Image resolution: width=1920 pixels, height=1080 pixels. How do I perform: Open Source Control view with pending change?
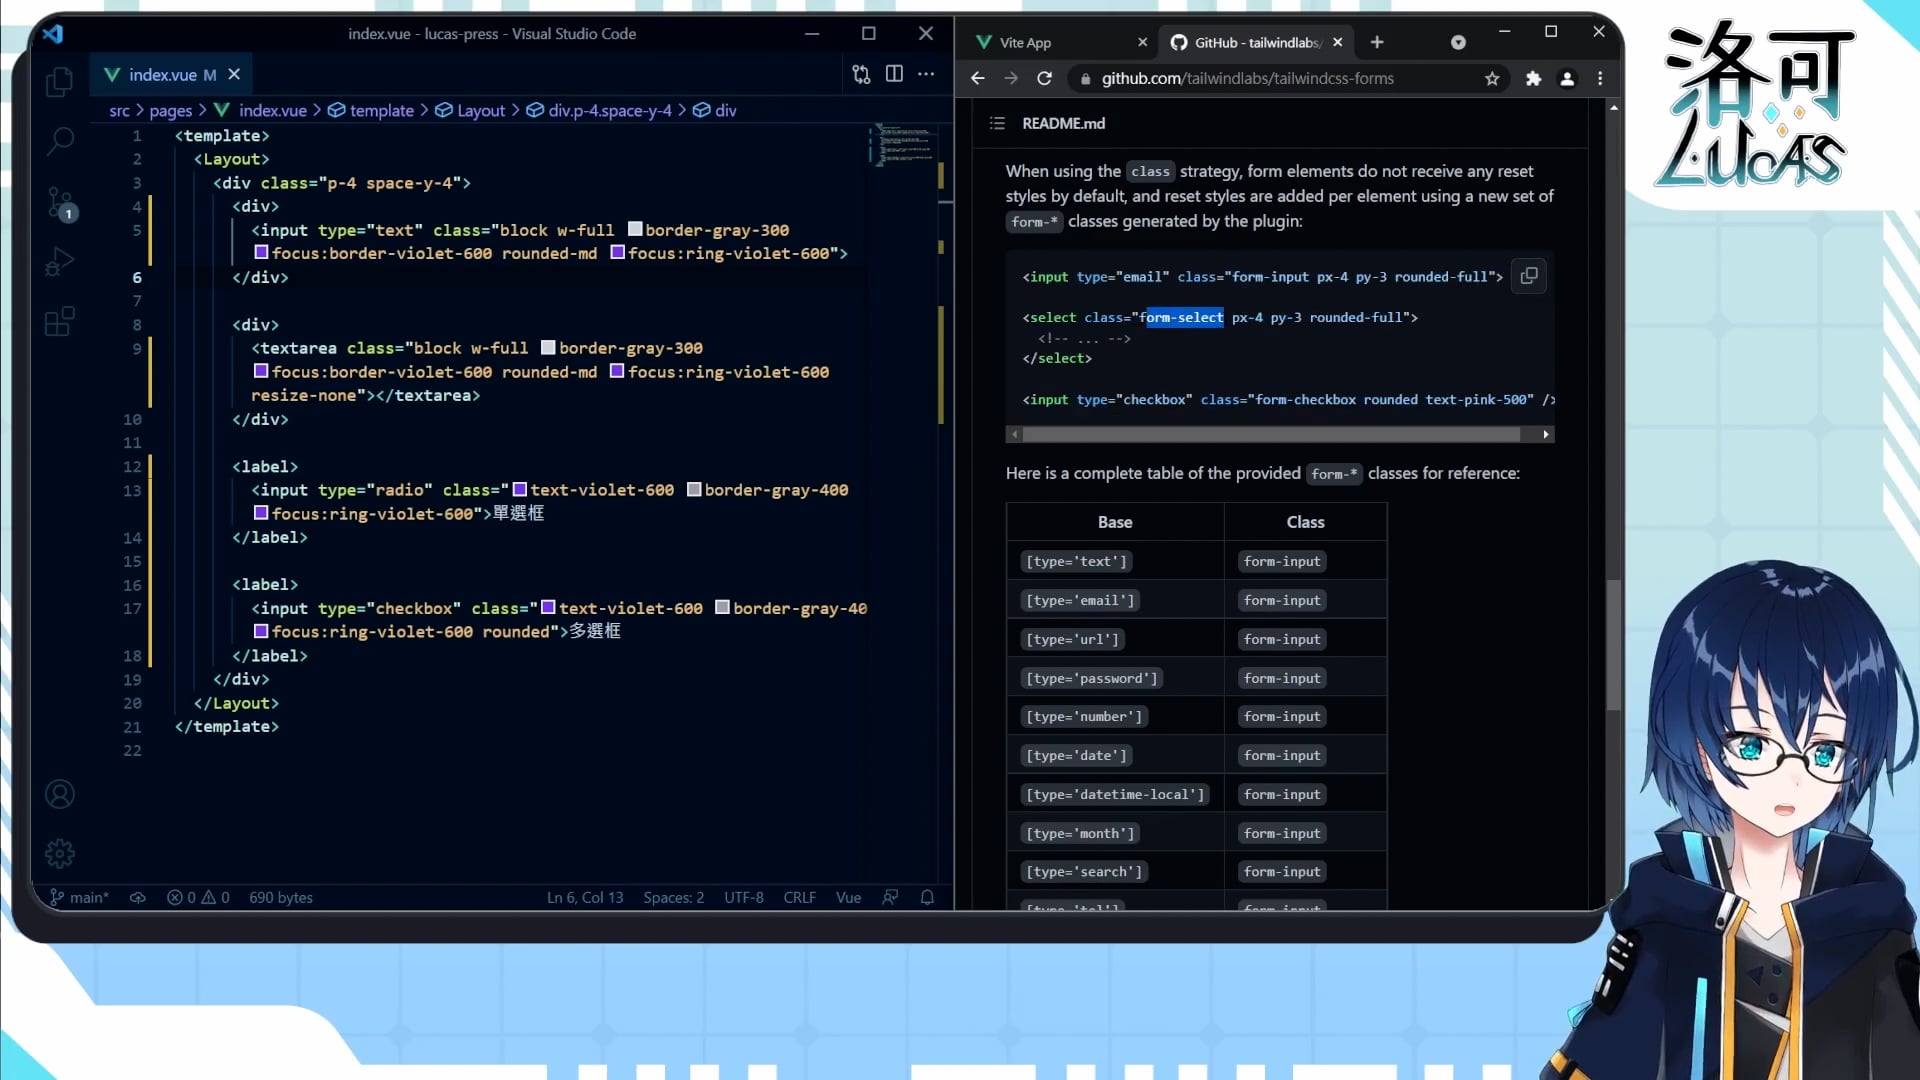(x=59, y=203)
